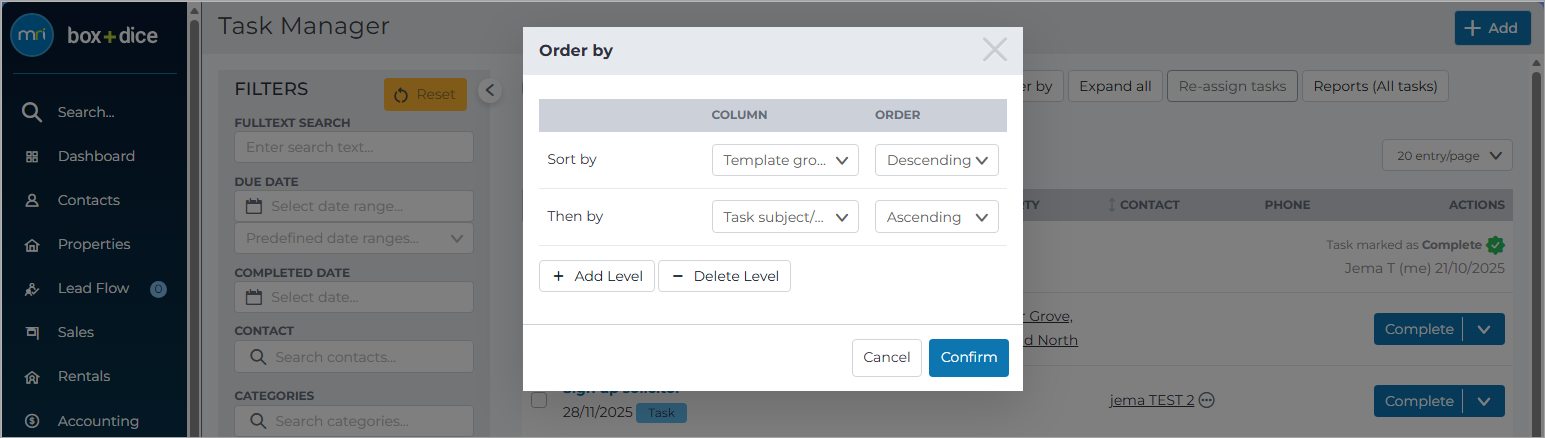Image resolution: width=1545 pixels, height=438 pixels.
Task: Click Add Level button
Action: click(597, 276)
